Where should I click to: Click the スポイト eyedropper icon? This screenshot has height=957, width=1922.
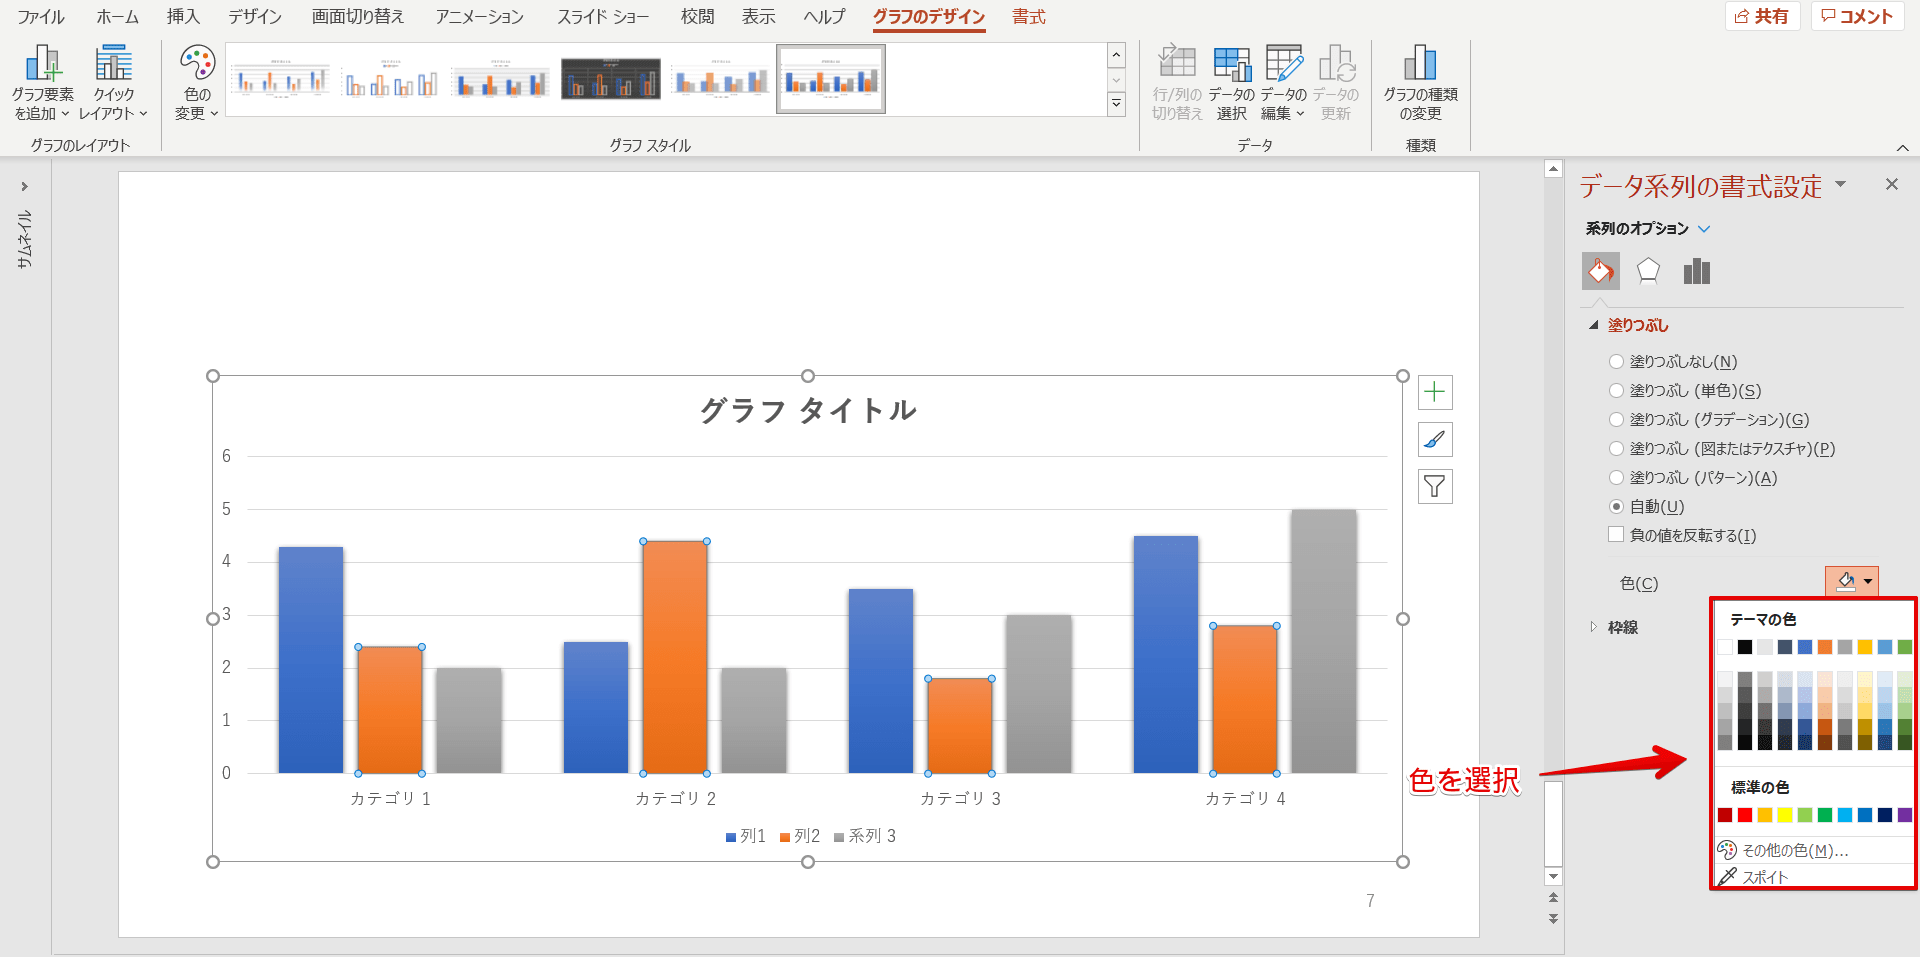(x=1727, y=877)
